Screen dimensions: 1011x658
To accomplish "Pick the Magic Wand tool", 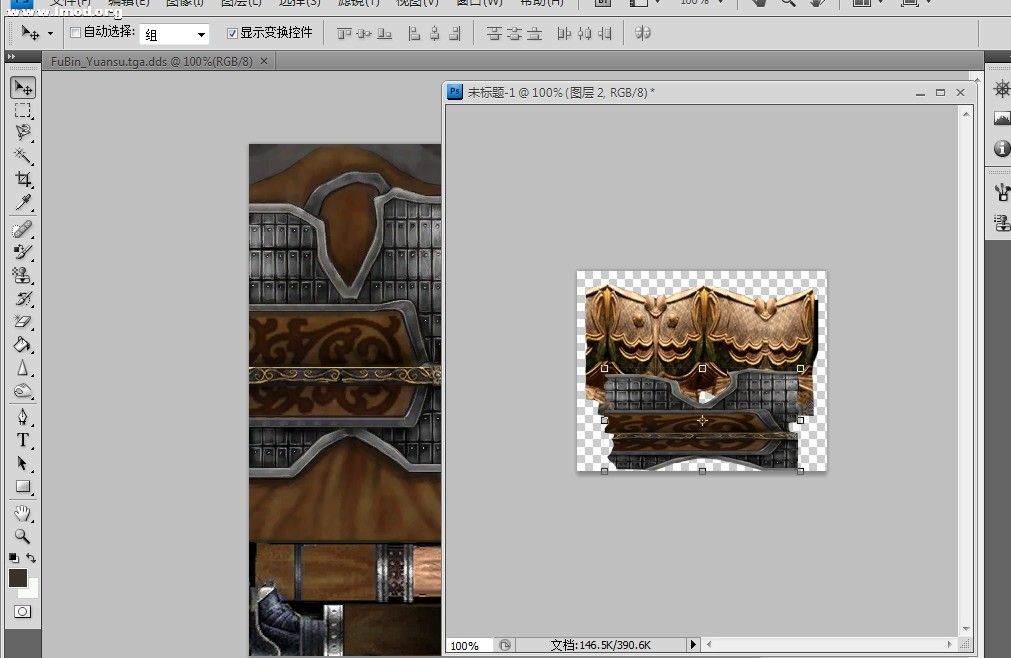I will click(22, 157).
